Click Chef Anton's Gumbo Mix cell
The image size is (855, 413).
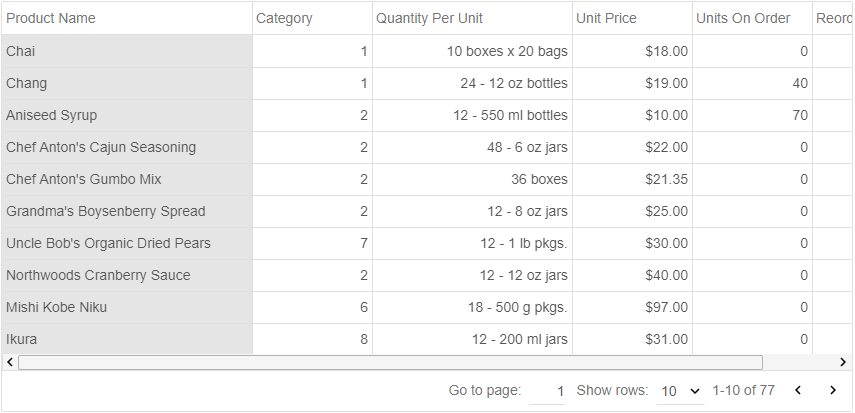(x=127, y=179)
